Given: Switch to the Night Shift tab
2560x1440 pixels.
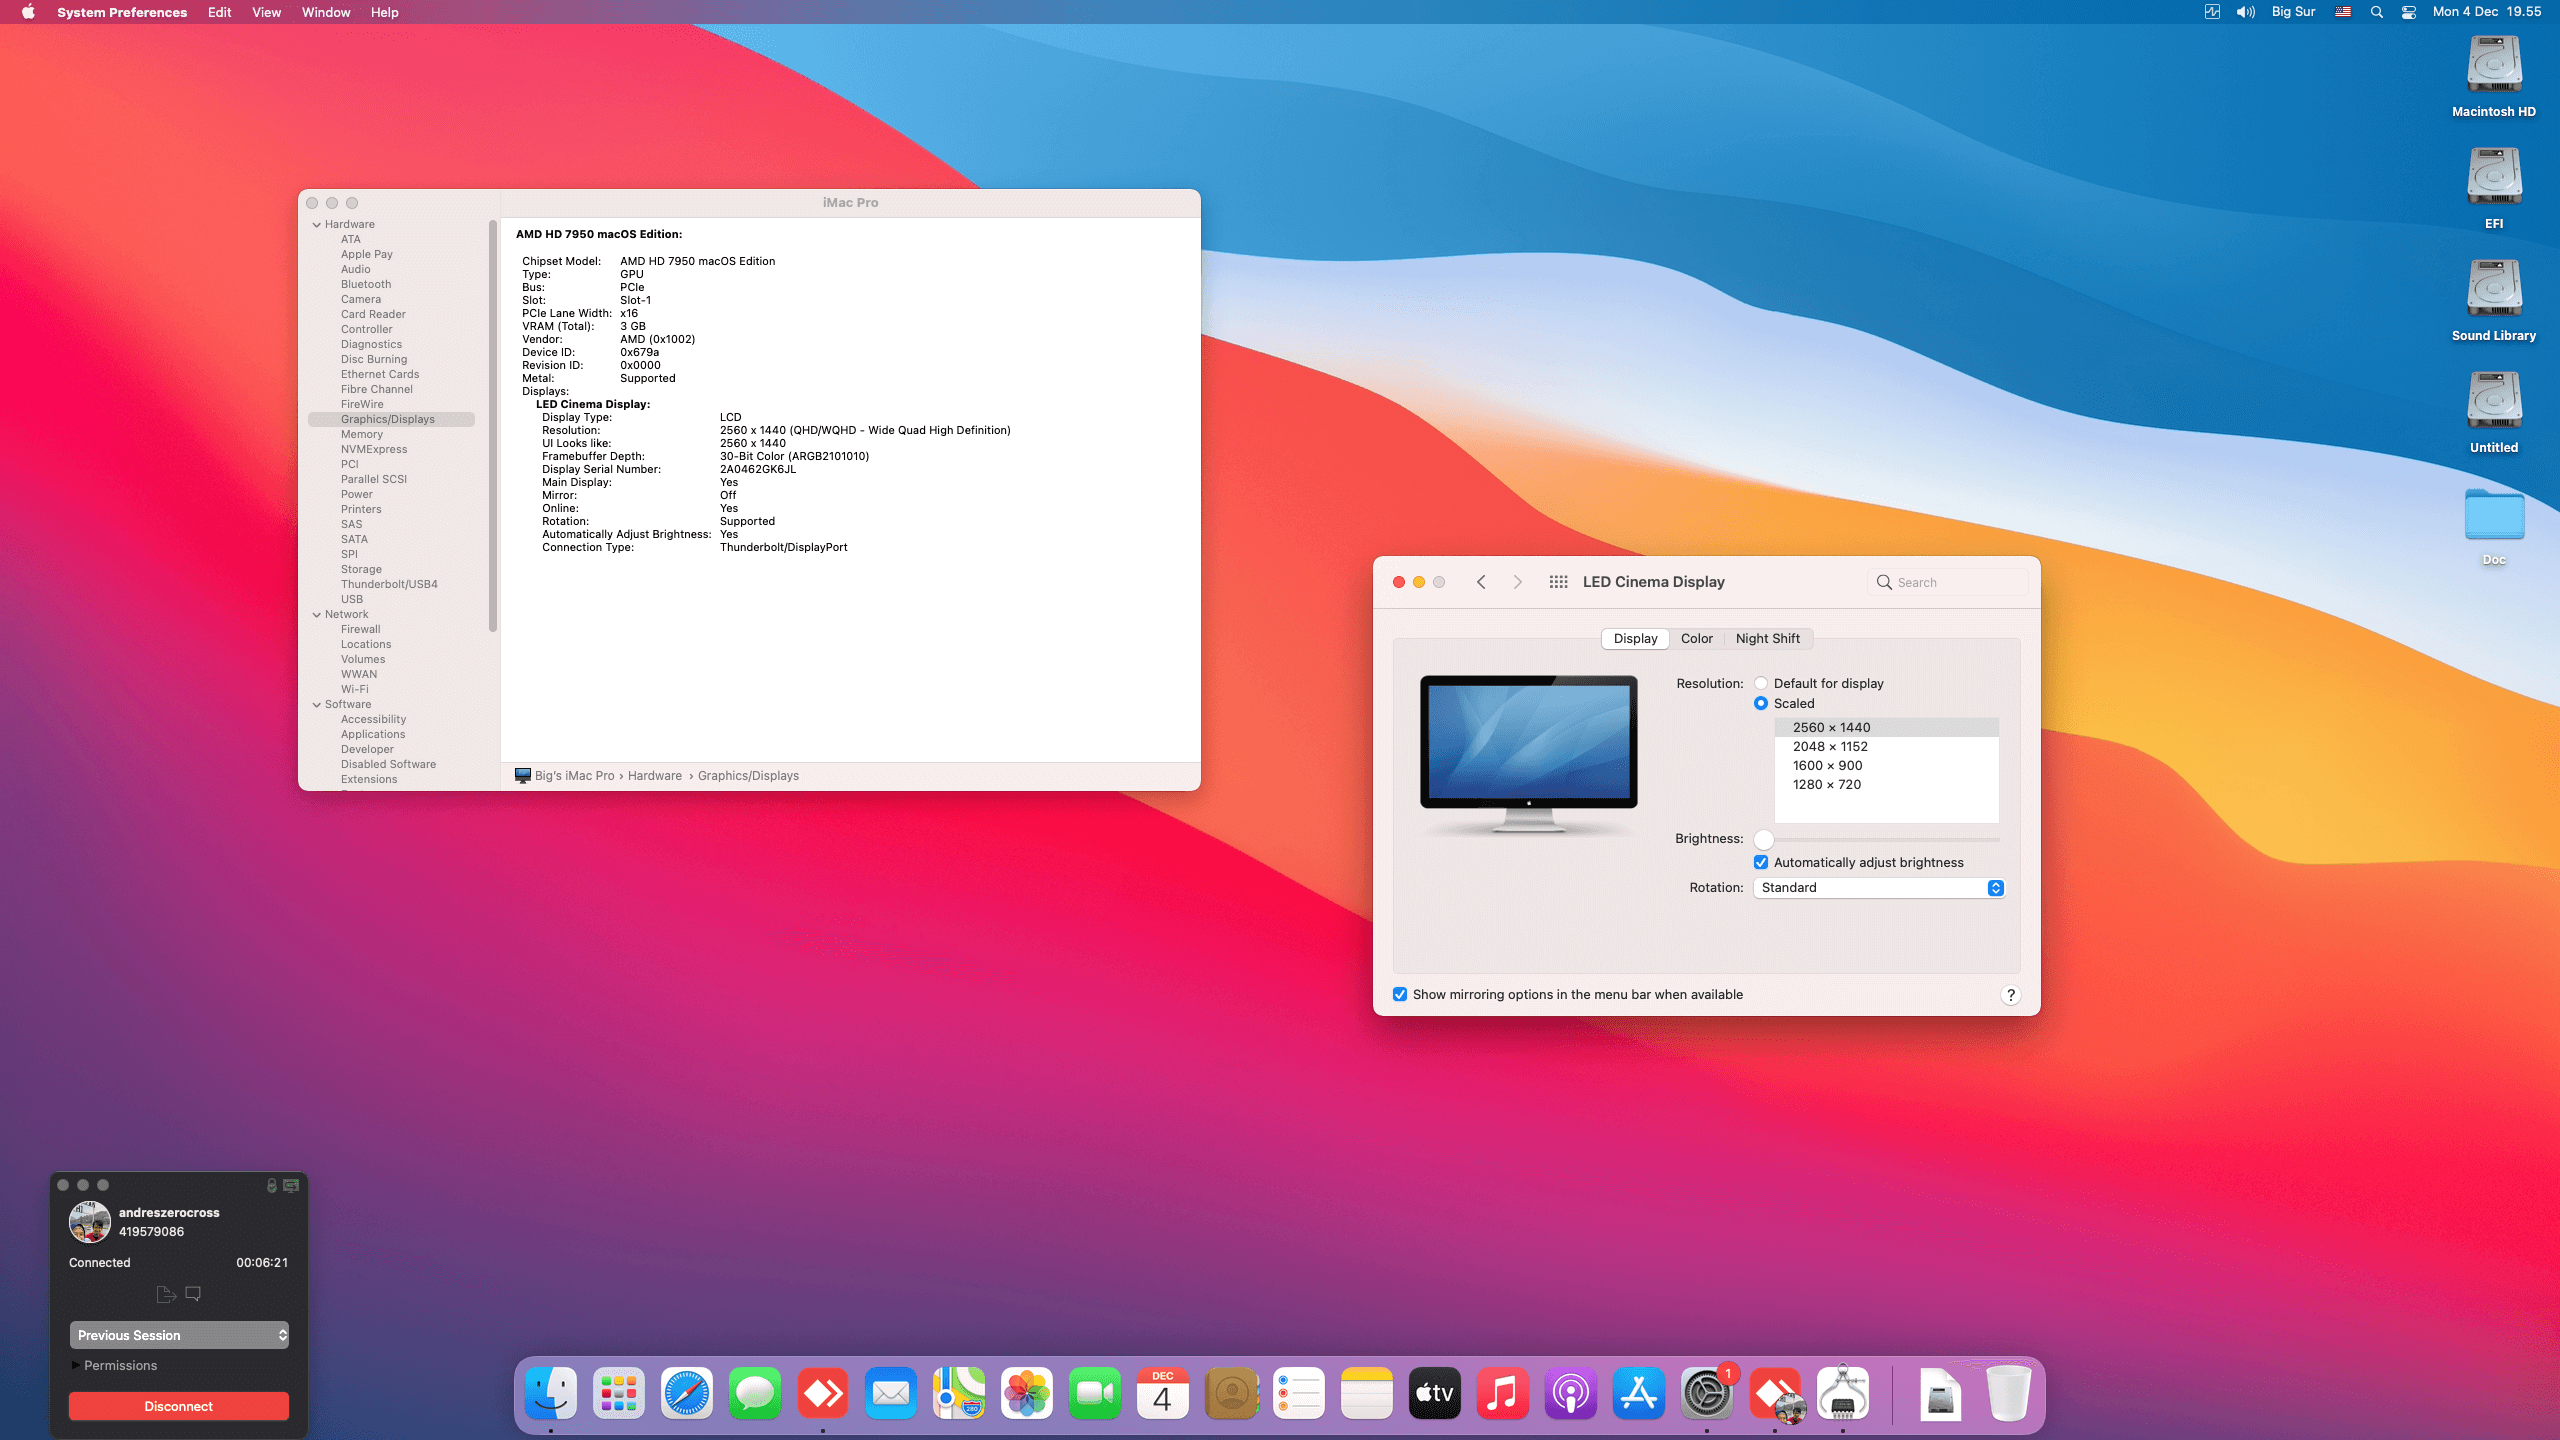Looking at the screenshot, I should point(1767,639).
